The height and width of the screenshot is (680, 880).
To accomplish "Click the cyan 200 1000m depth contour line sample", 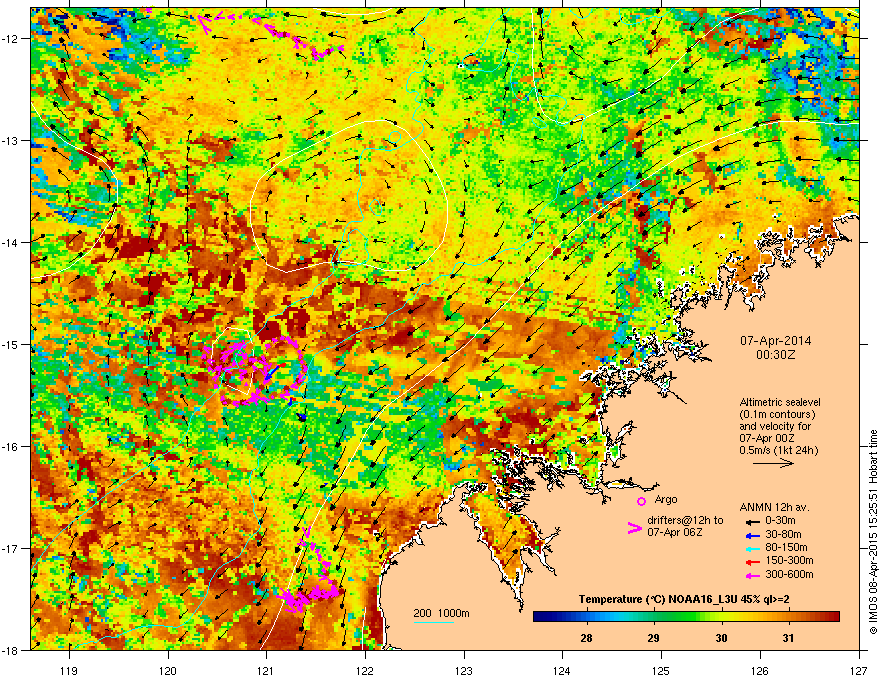I will [x=433, y=622].
